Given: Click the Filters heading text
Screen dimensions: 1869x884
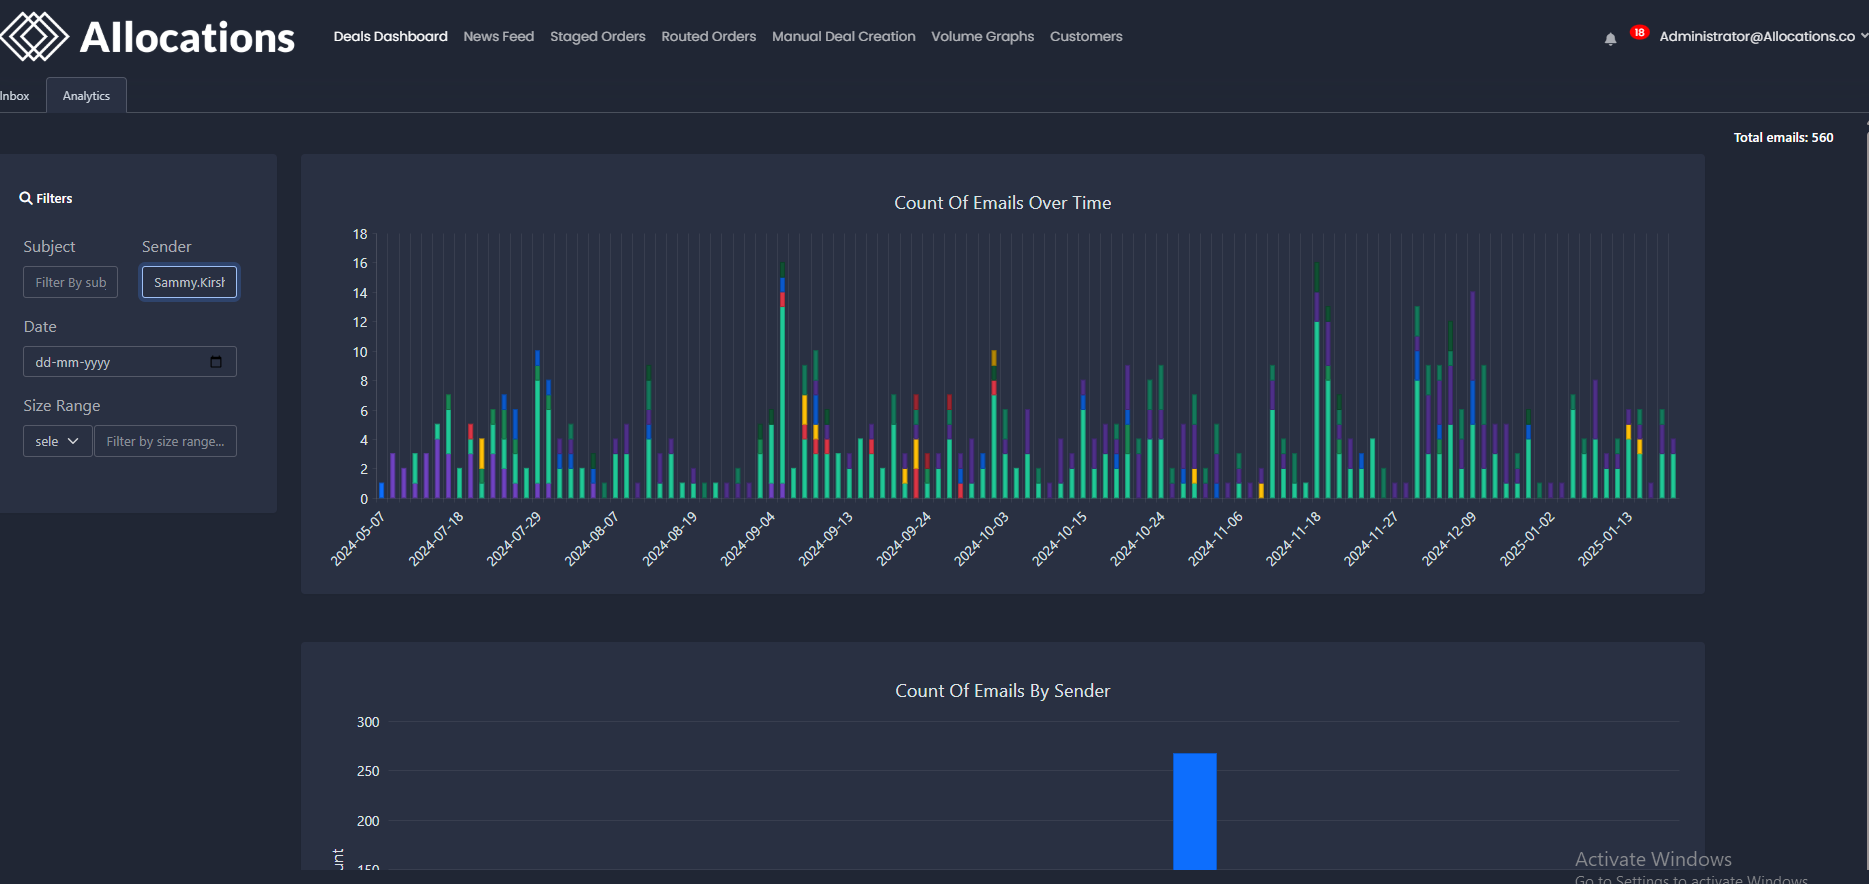Looking at the screenshot, I should click(54, 199).
